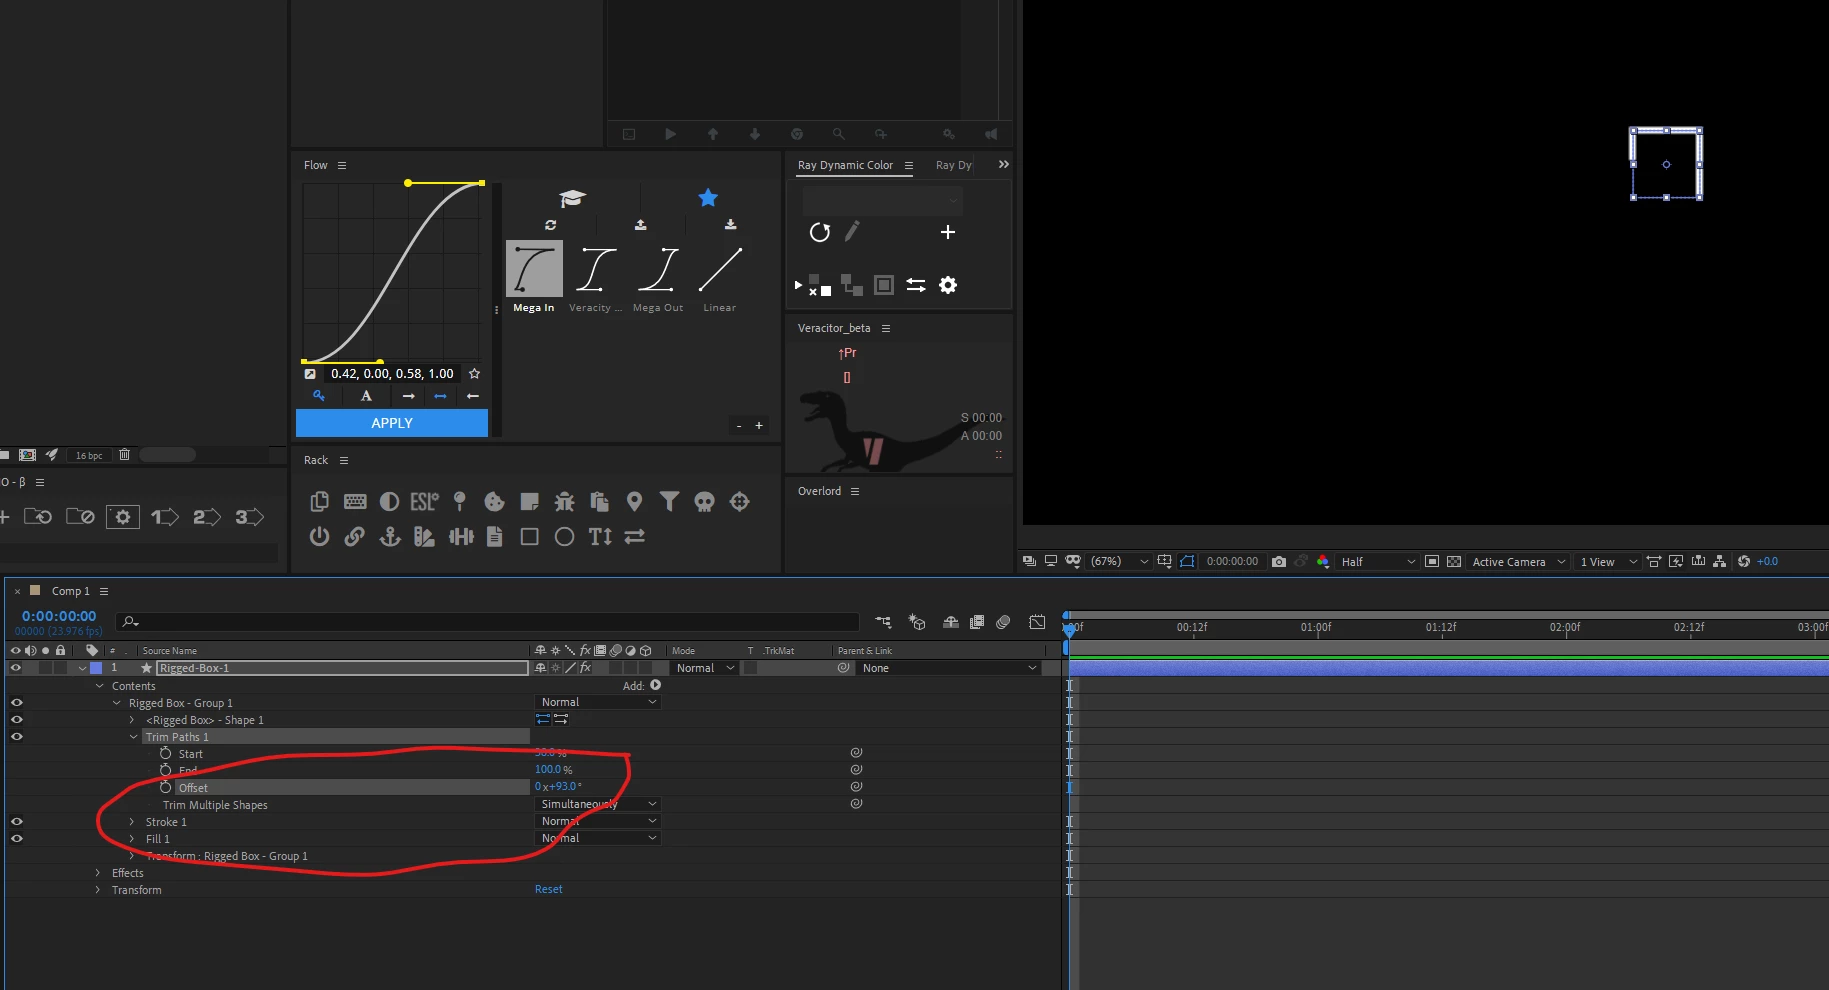Toggle the Offset property stopwatch
The width and height of the screenshot is (1829, 990).
tap(166, 788)
